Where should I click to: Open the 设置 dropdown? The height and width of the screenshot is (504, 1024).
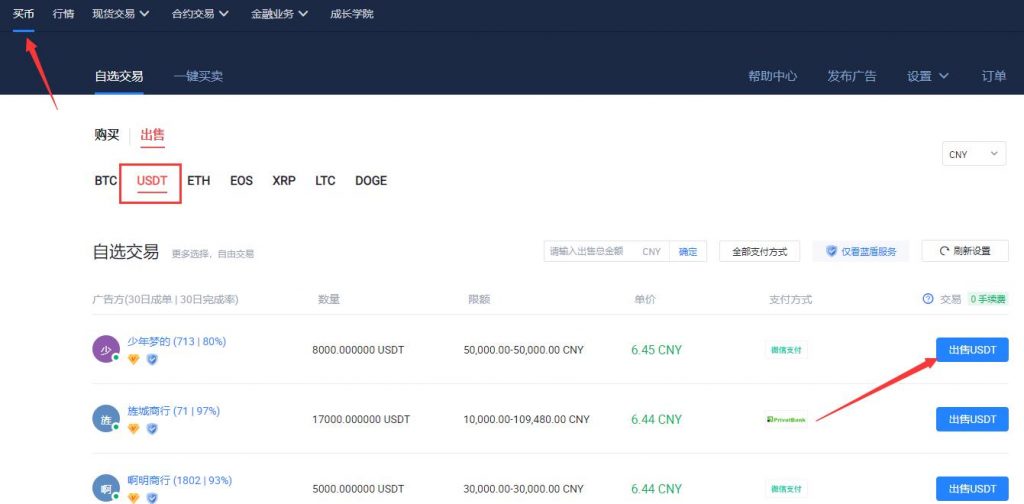(x=927, y=76)
